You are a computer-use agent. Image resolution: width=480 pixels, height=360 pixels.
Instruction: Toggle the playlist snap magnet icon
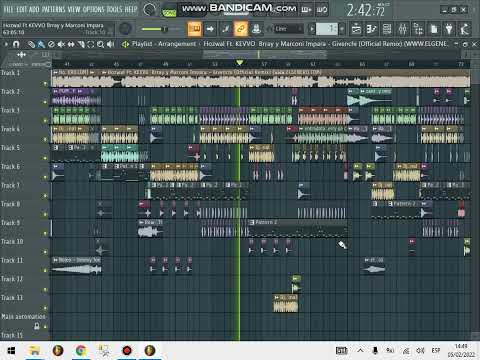pos(16,44)
